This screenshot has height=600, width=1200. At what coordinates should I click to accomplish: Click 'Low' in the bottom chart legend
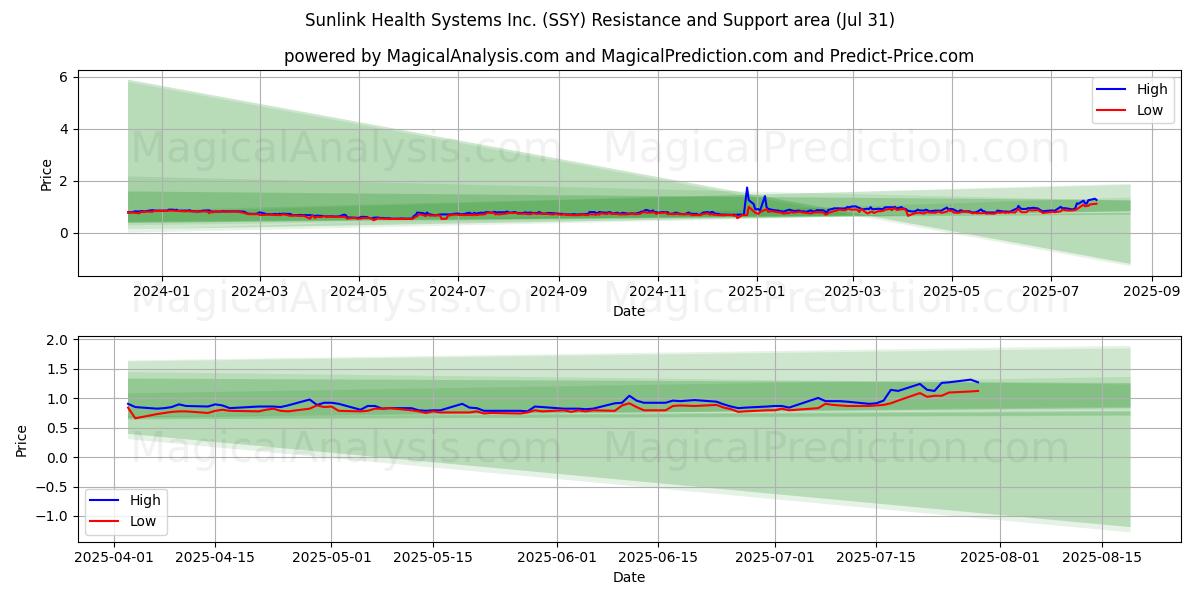(144, 520)
